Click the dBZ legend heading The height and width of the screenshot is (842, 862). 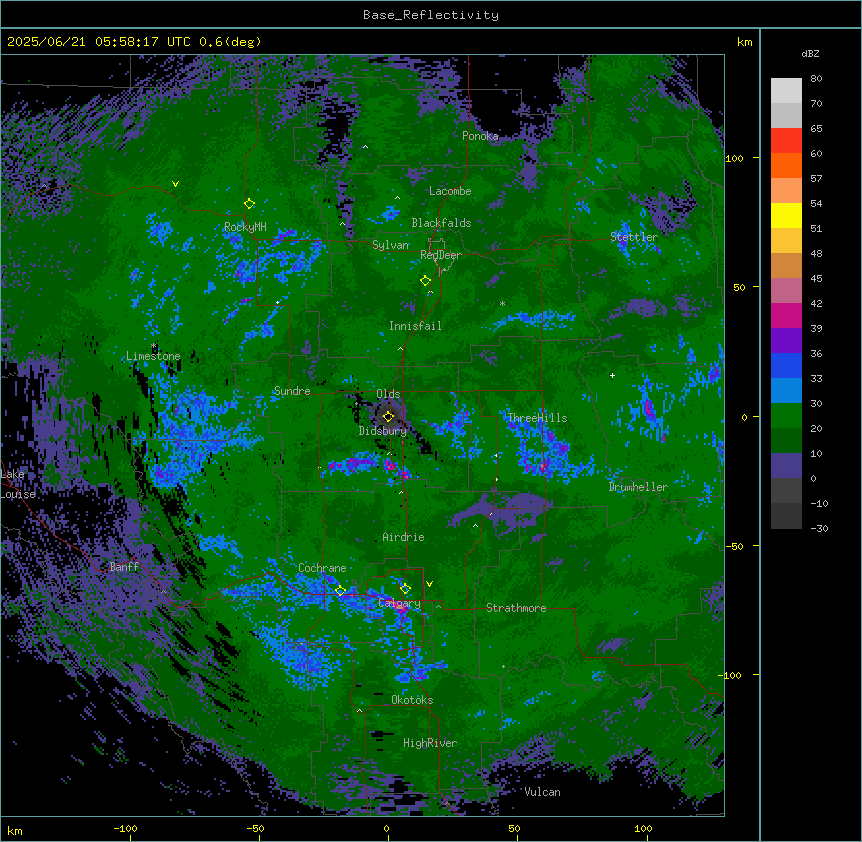coord(810,53)
